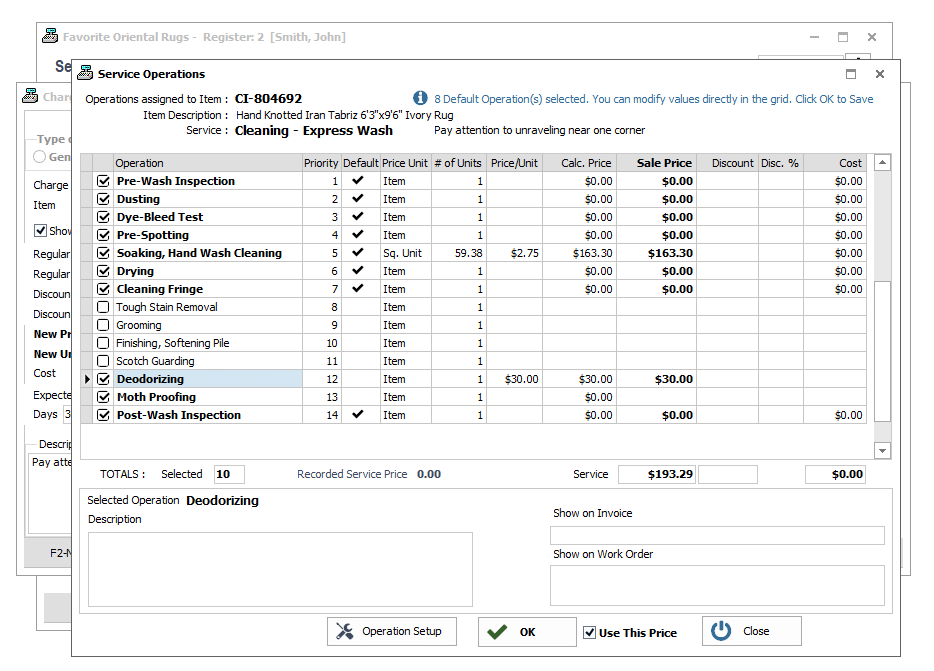This screenshot has width=934, height=671.
Task: Click the Recorded Service Price label
Action: [352, 474]
